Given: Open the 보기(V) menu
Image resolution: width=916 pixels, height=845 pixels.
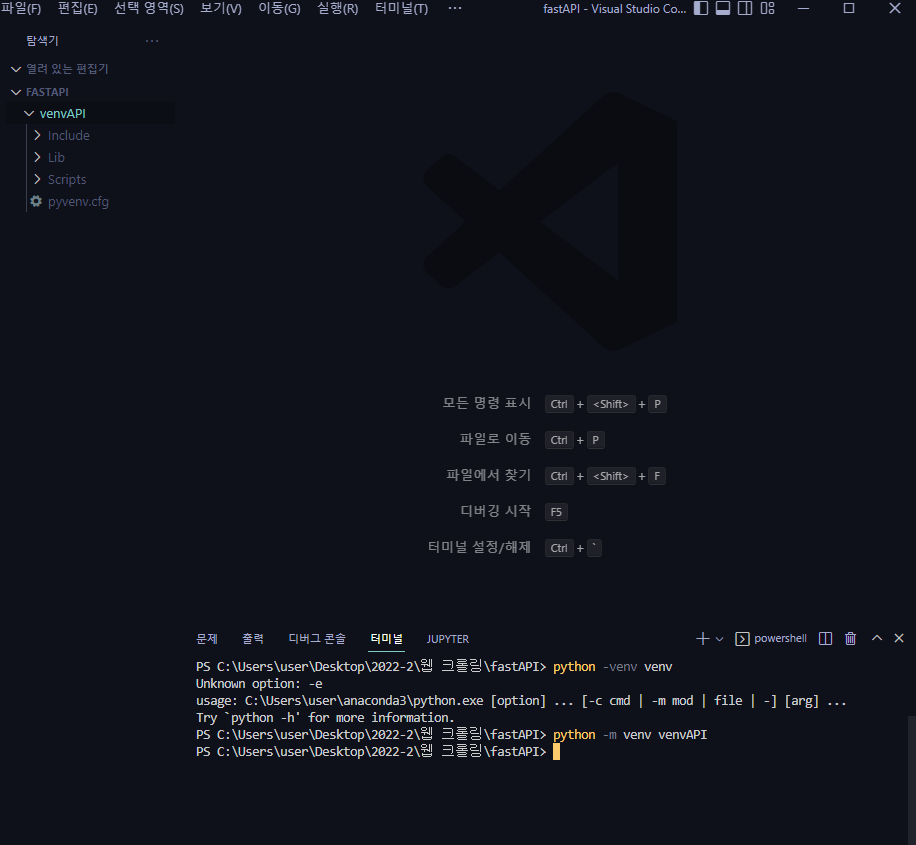Looking at the screenshot, I should pyautogui.click(x=221, y=9).
